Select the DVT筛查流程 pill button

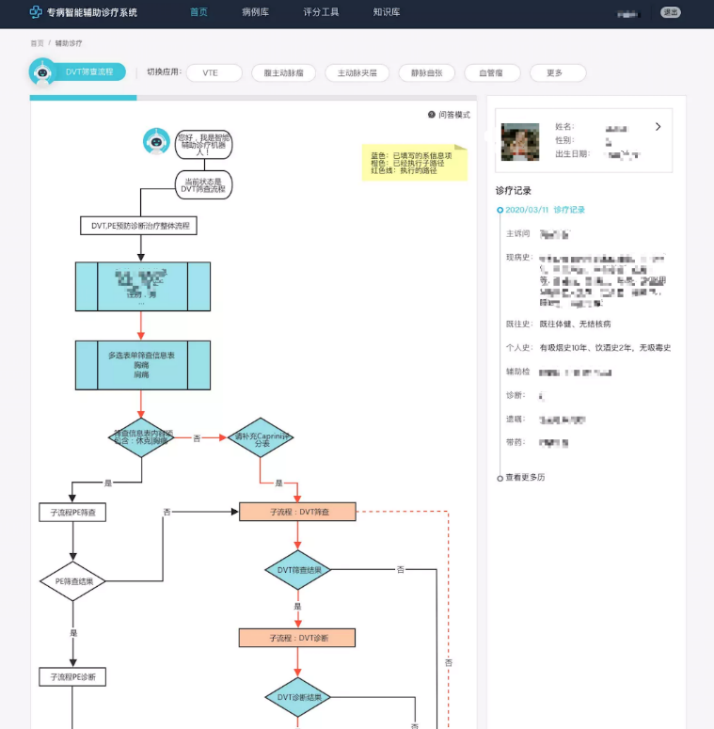click(x=89, y=72)
